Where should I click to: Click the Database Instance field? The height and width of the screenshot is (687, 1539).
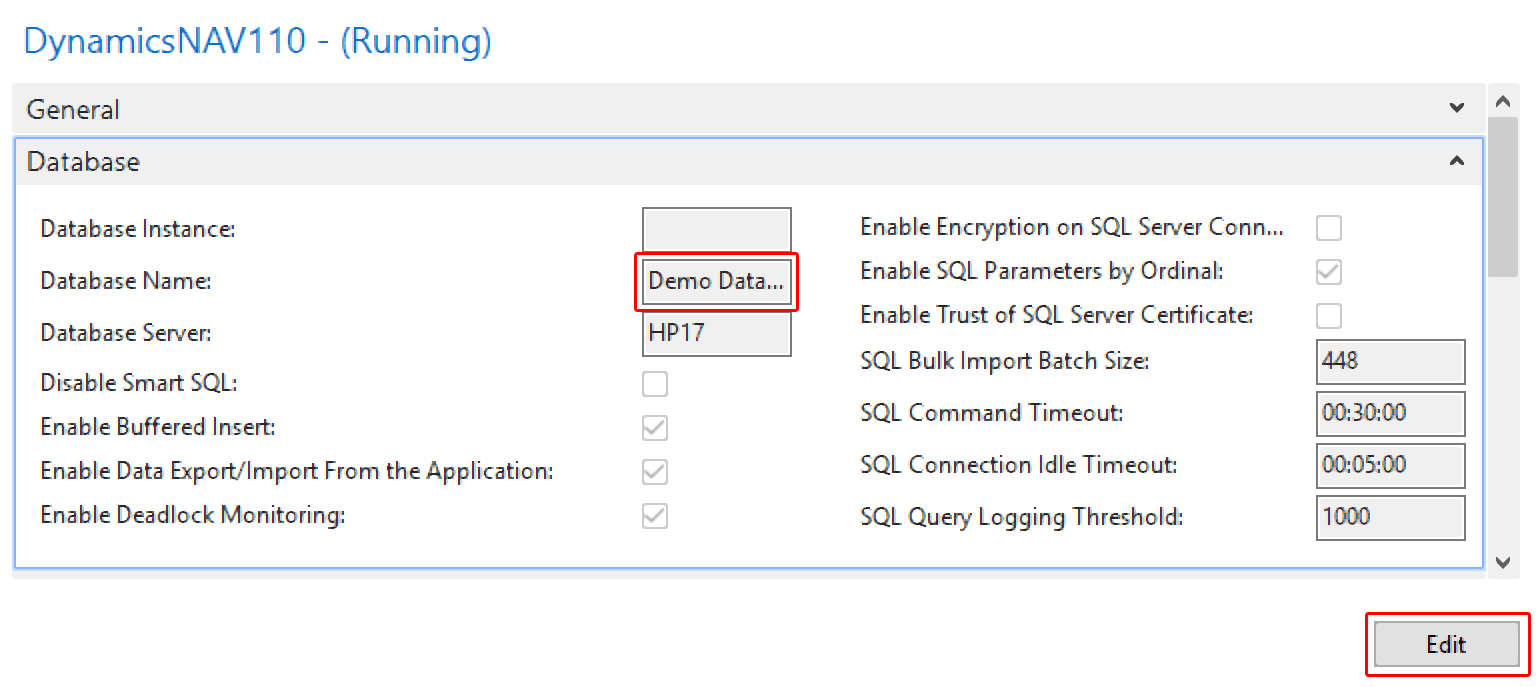(x=717, y=229)
